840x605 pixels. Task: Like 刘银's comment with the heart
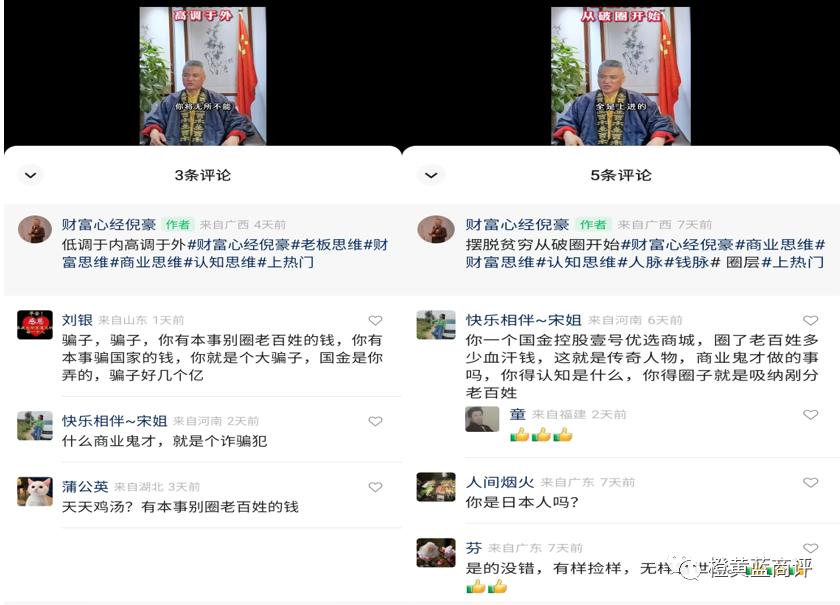pyautogui.click(x=376, y=320)
